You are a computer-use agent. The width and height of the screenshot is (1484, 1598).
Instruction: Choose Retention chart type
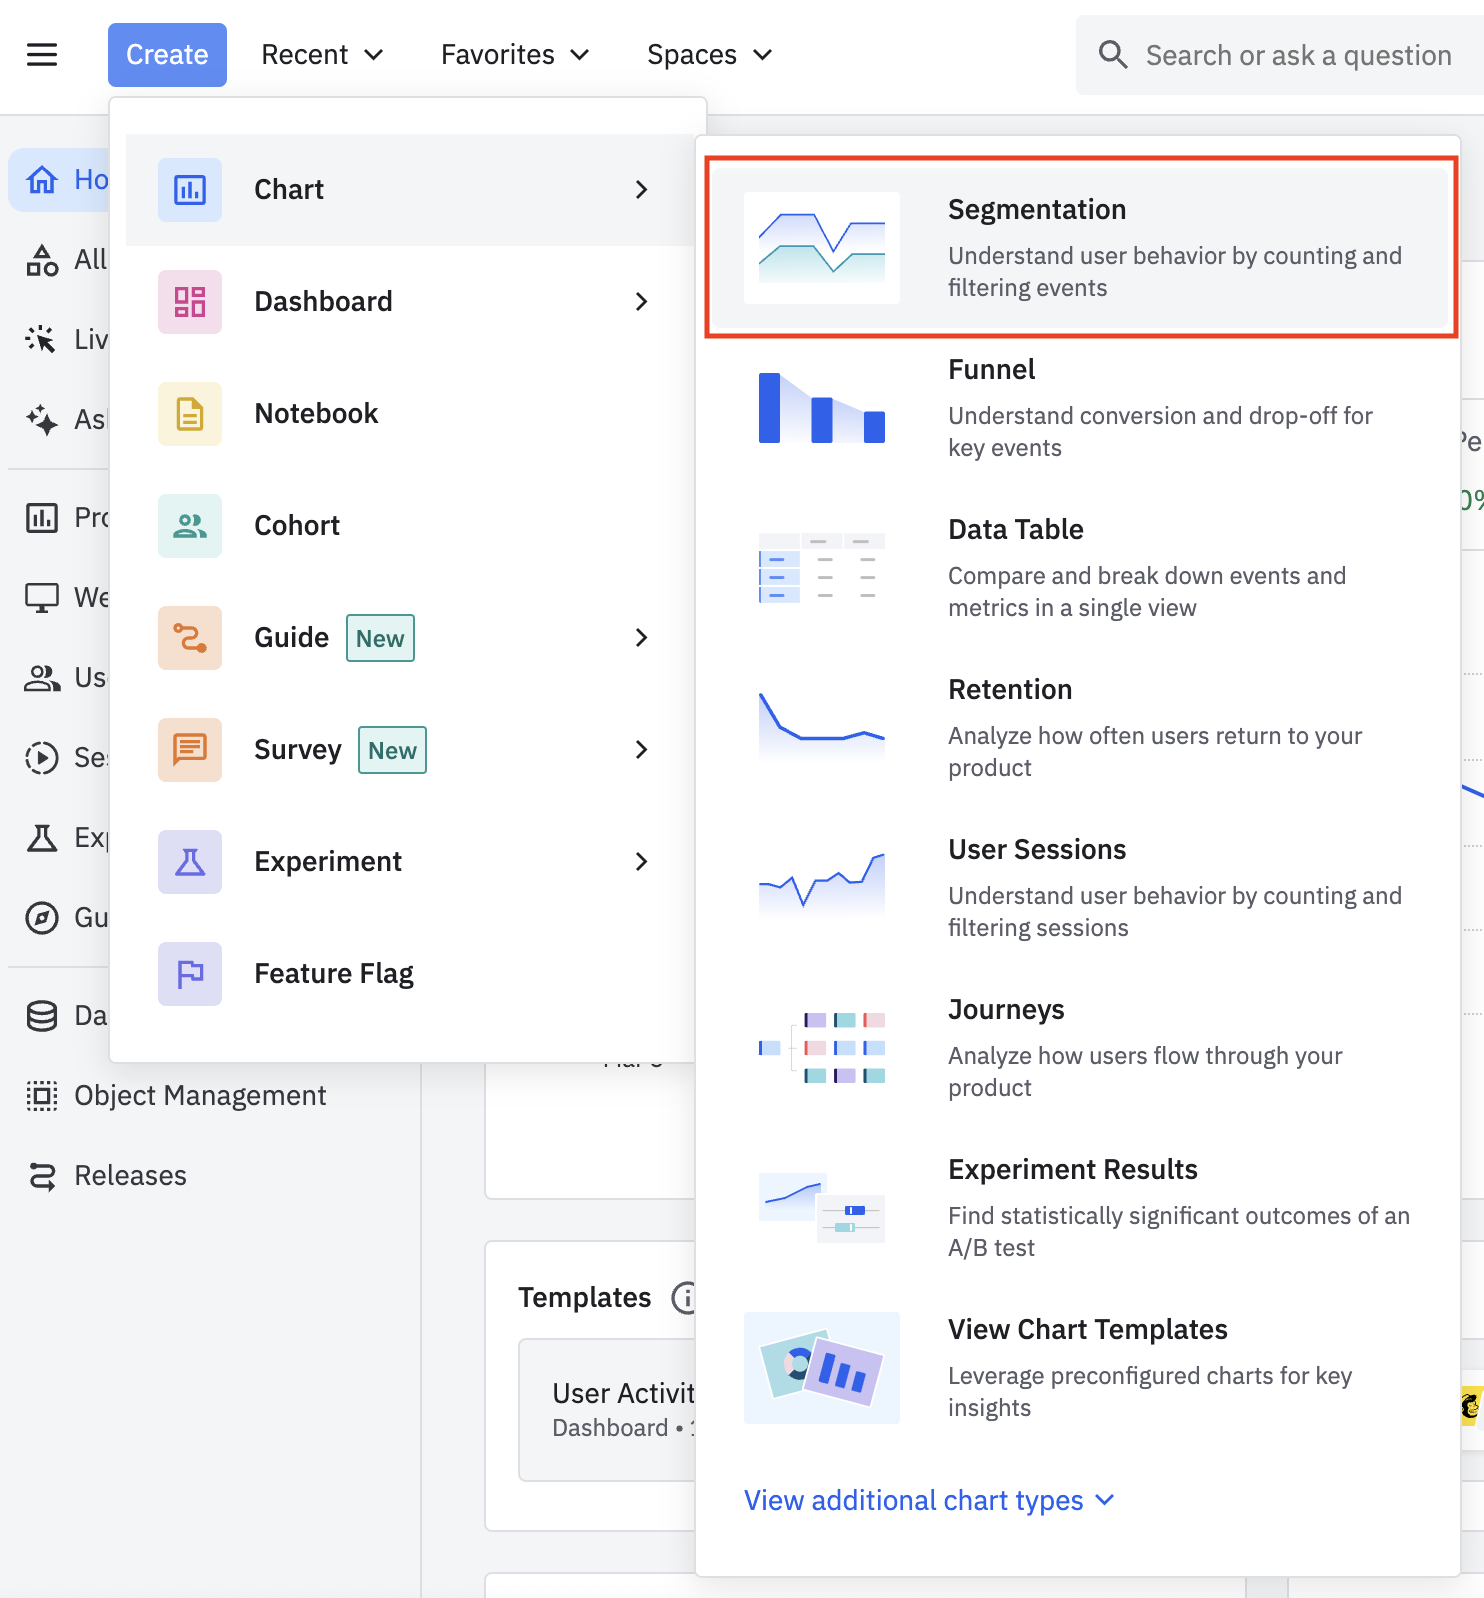[x=1081, y=728]
